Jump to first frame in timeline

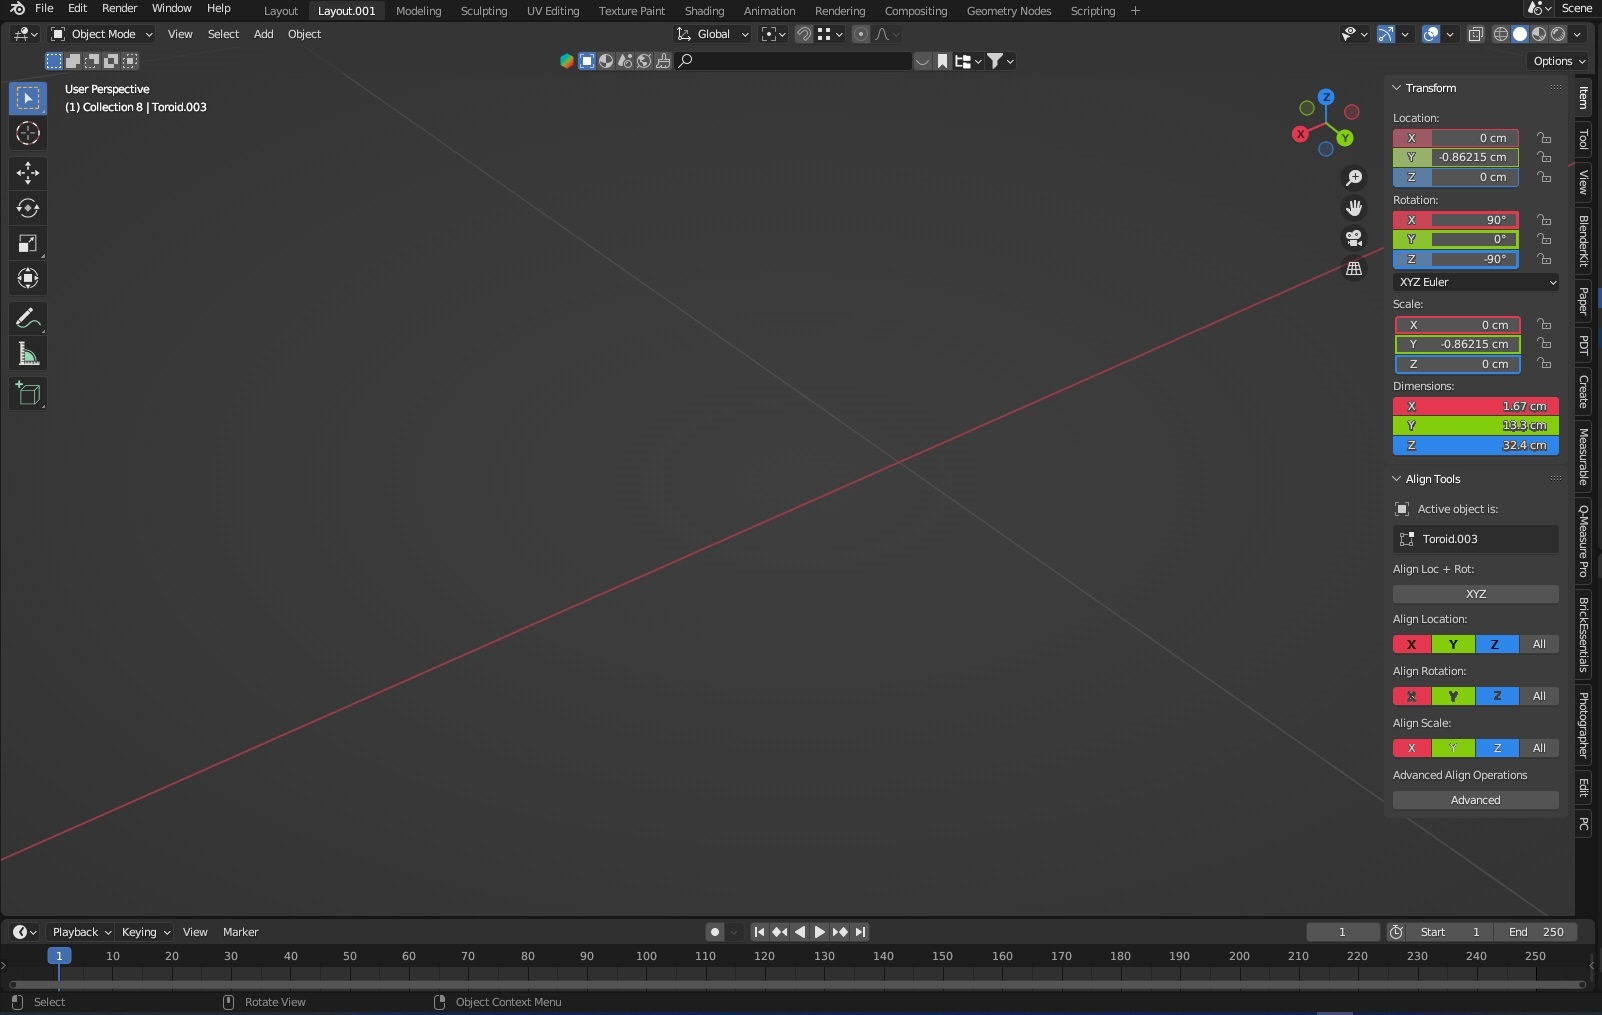pyautogui.click(x=759, y=932)
